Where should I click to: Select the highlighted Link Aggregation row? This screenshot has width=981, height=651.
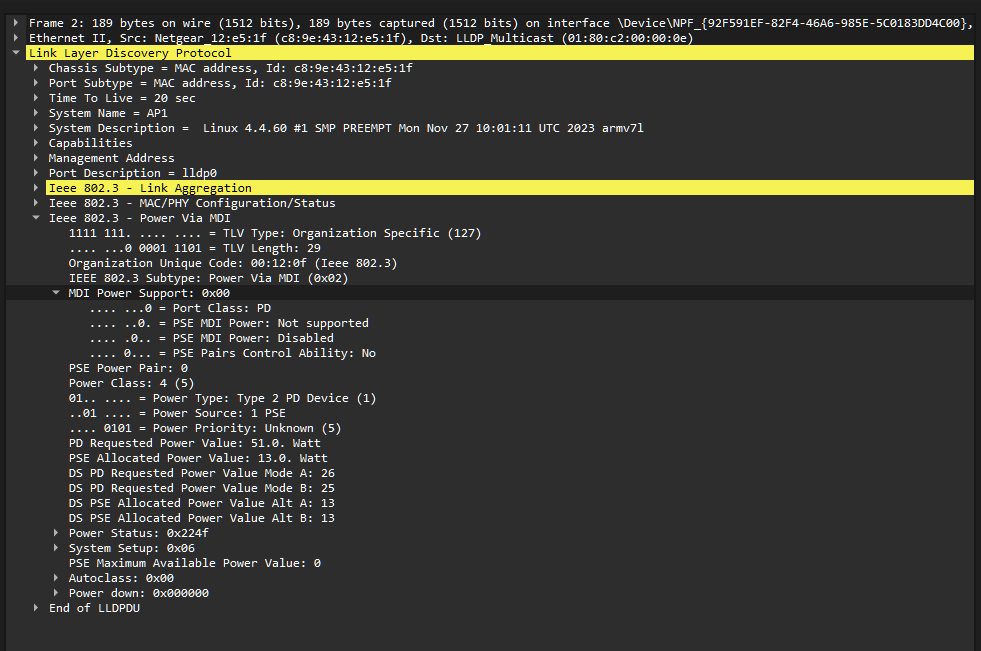tap(150, 188)
